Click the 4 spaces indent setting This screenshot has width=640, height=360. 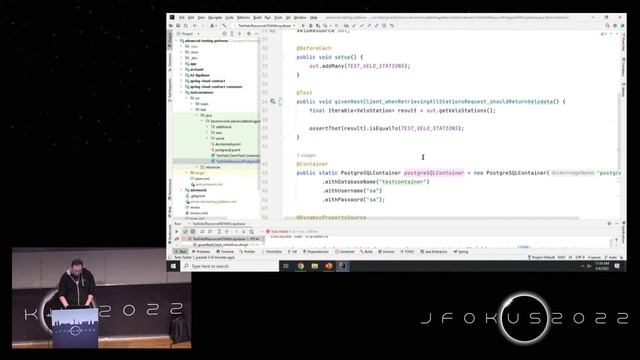click(594, 258)
